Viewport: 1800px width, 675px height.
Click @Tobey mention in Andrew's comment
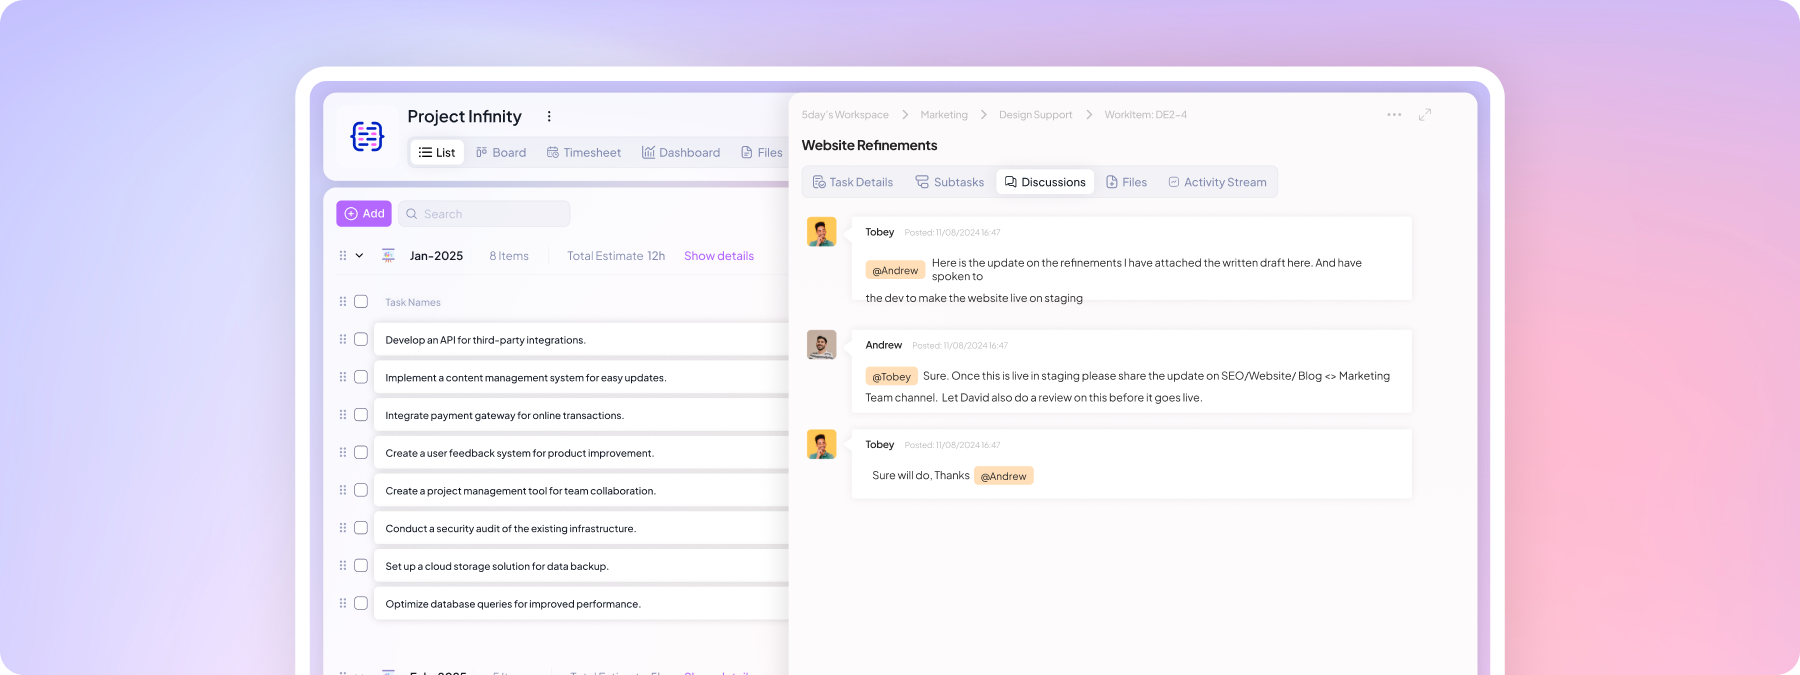point(891,377)
